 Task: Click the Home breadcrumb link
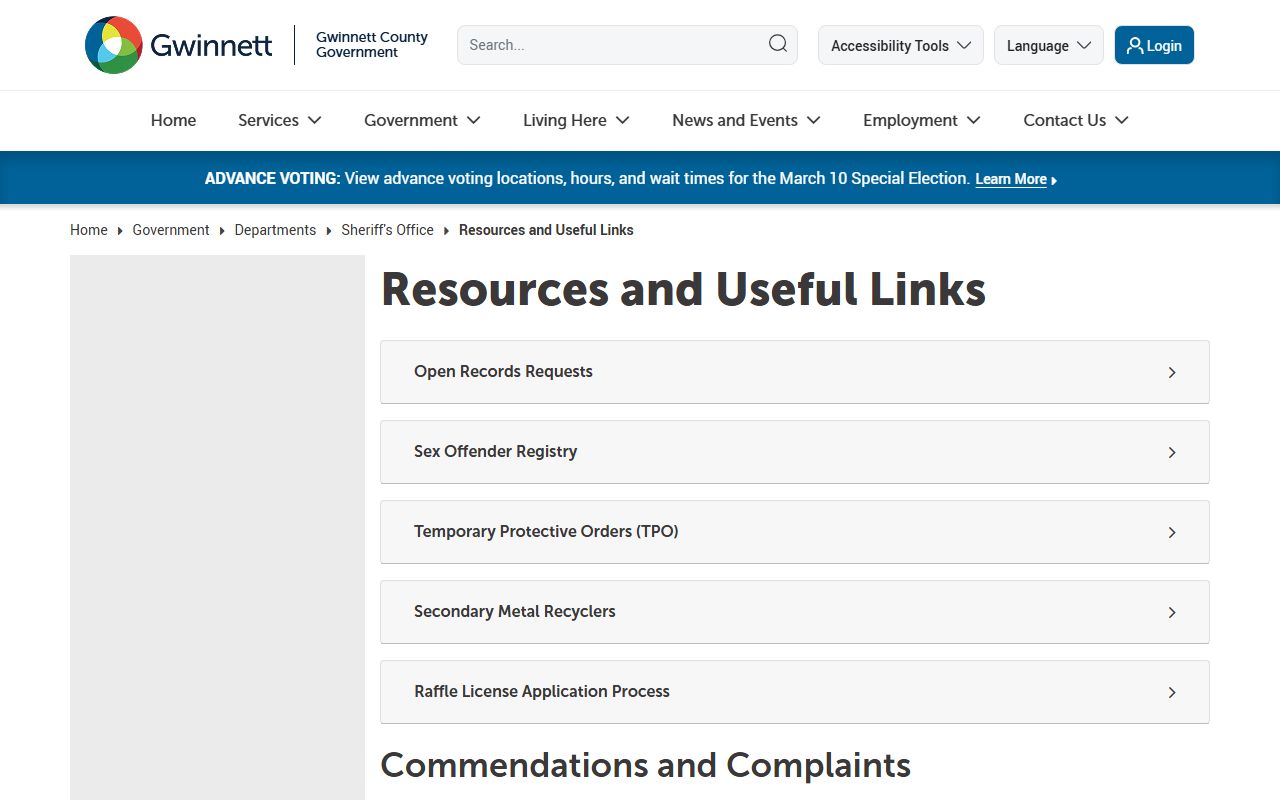[x=89, y=230]
